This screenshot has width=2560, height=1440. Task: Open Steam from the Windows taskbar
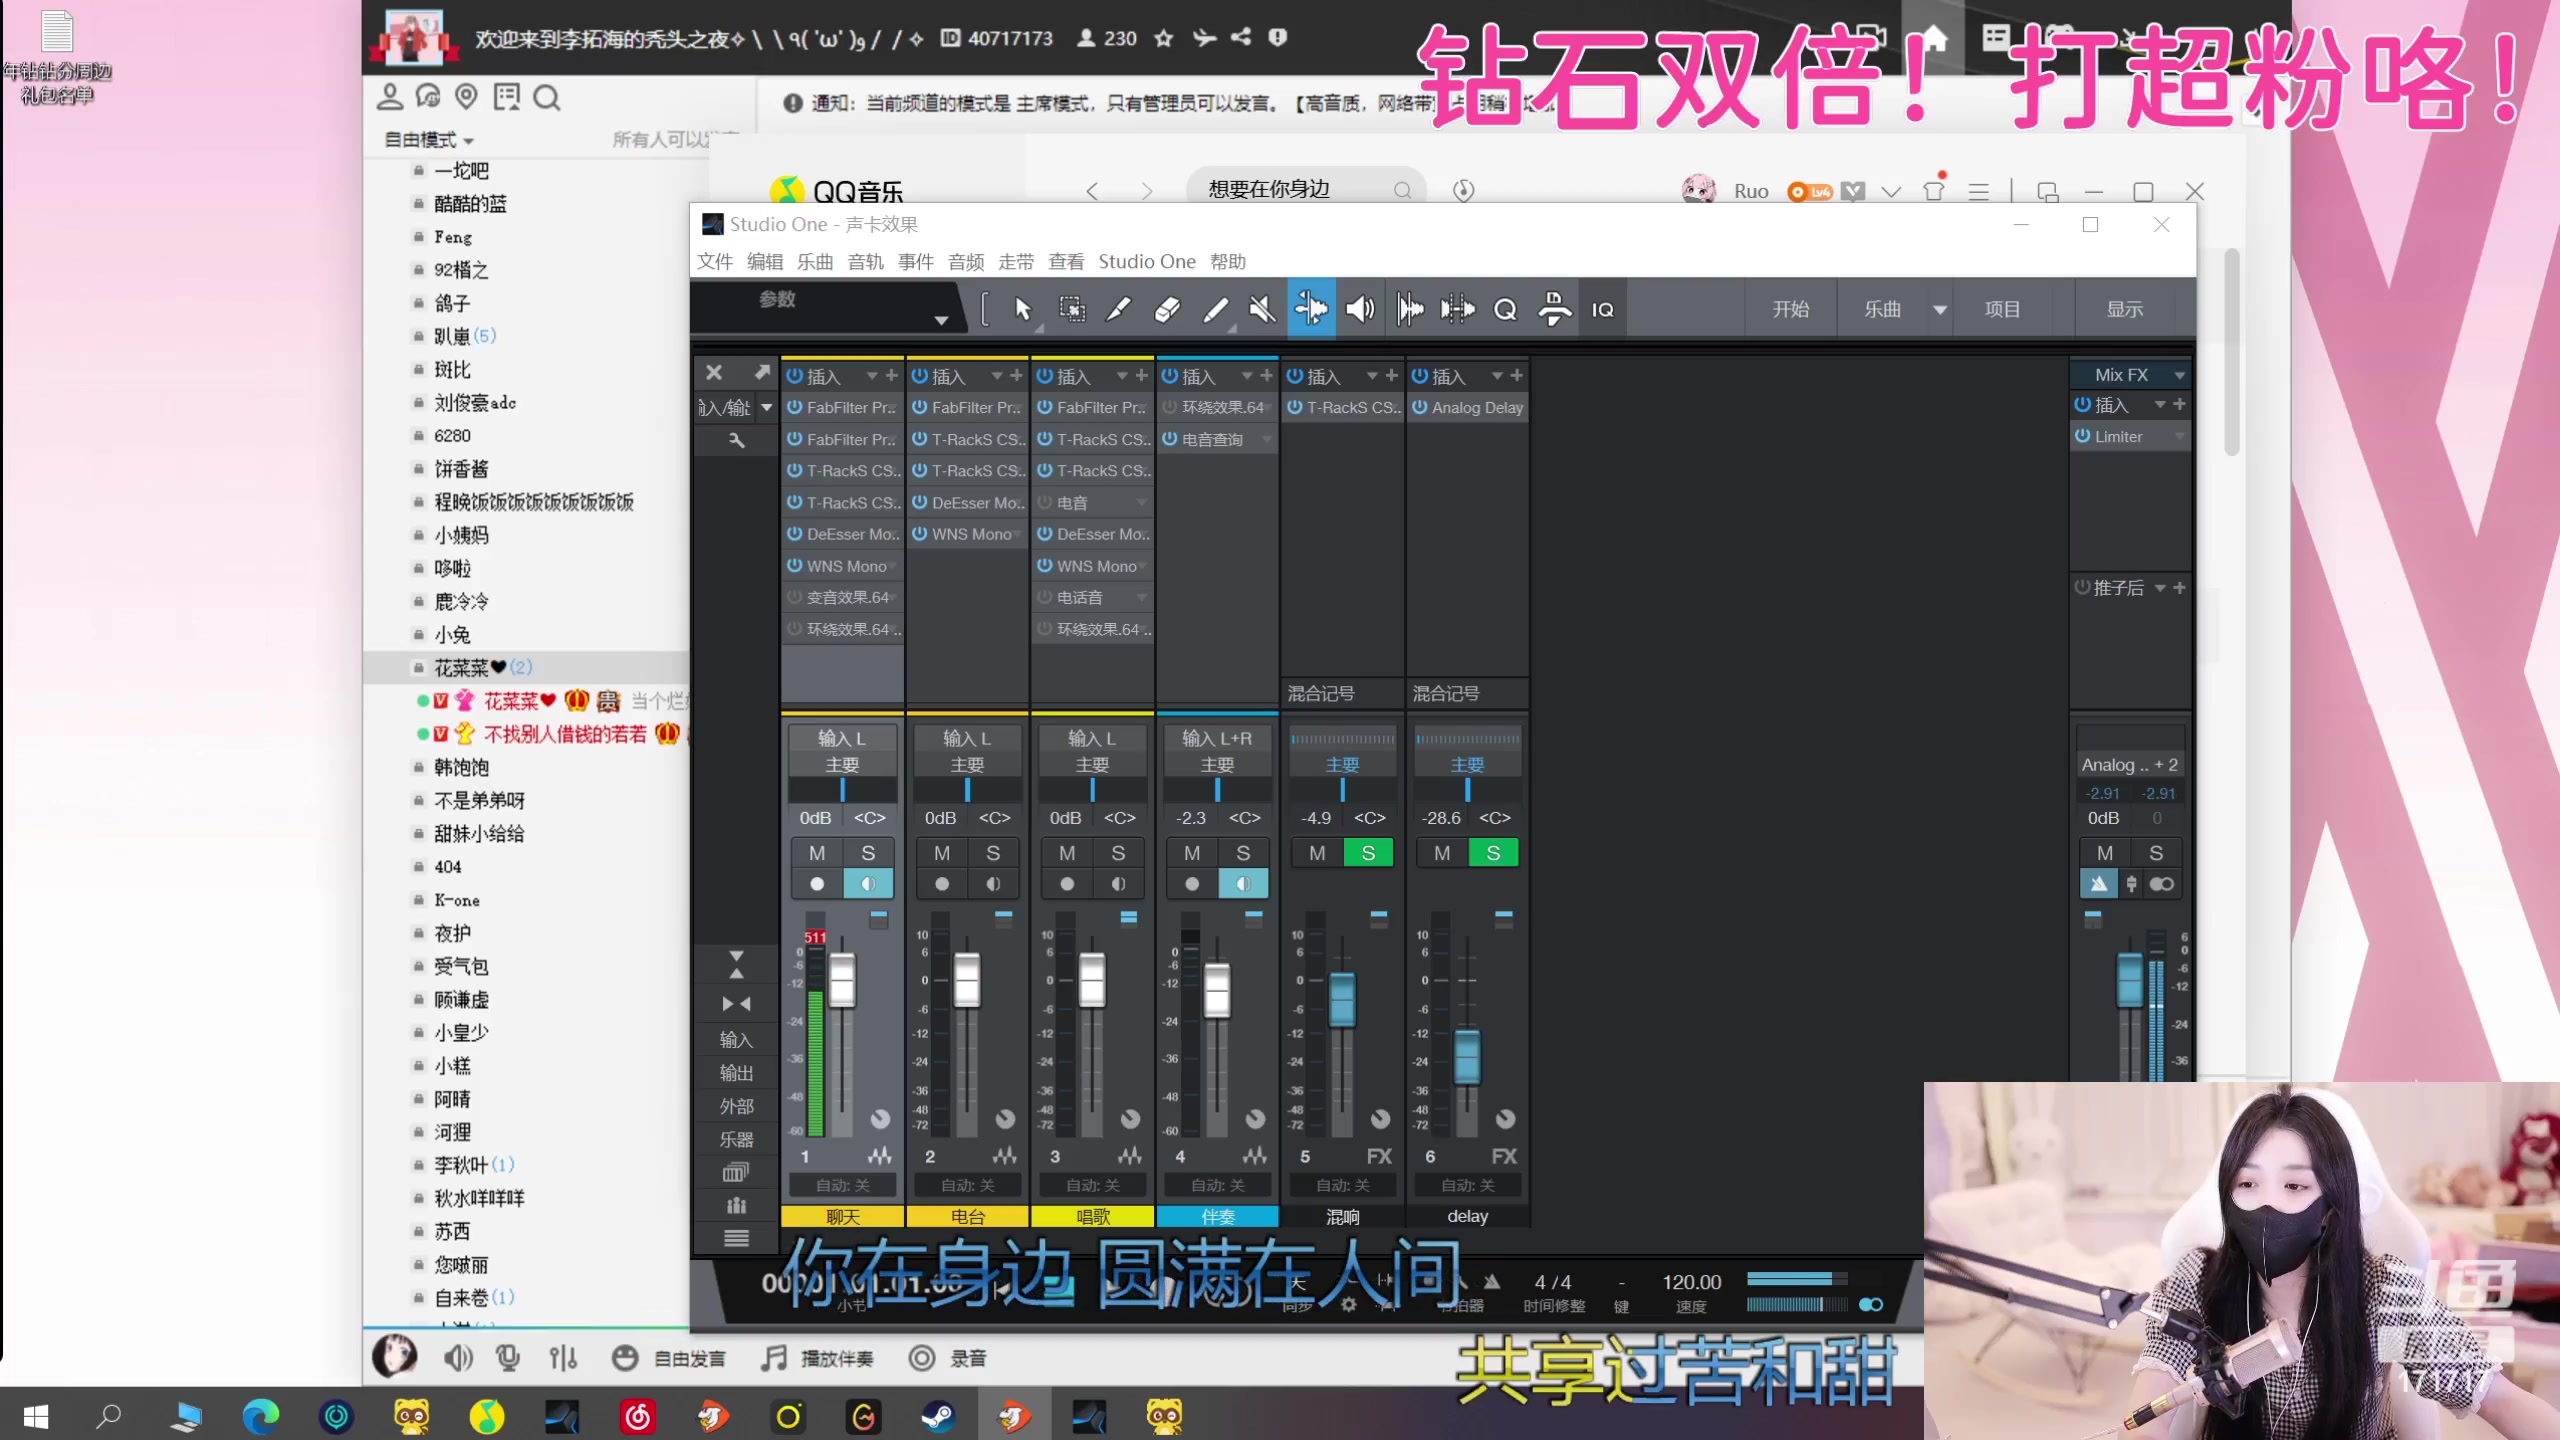(938, 1415)
